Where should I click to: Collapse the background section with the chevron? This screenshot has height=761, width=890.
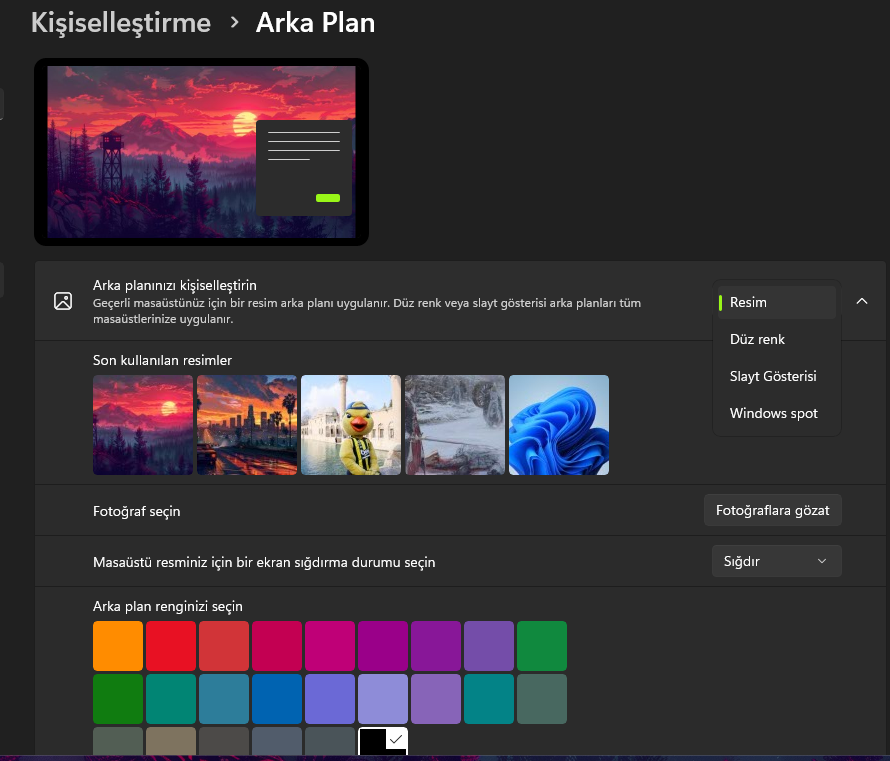[x=862, y=301]
